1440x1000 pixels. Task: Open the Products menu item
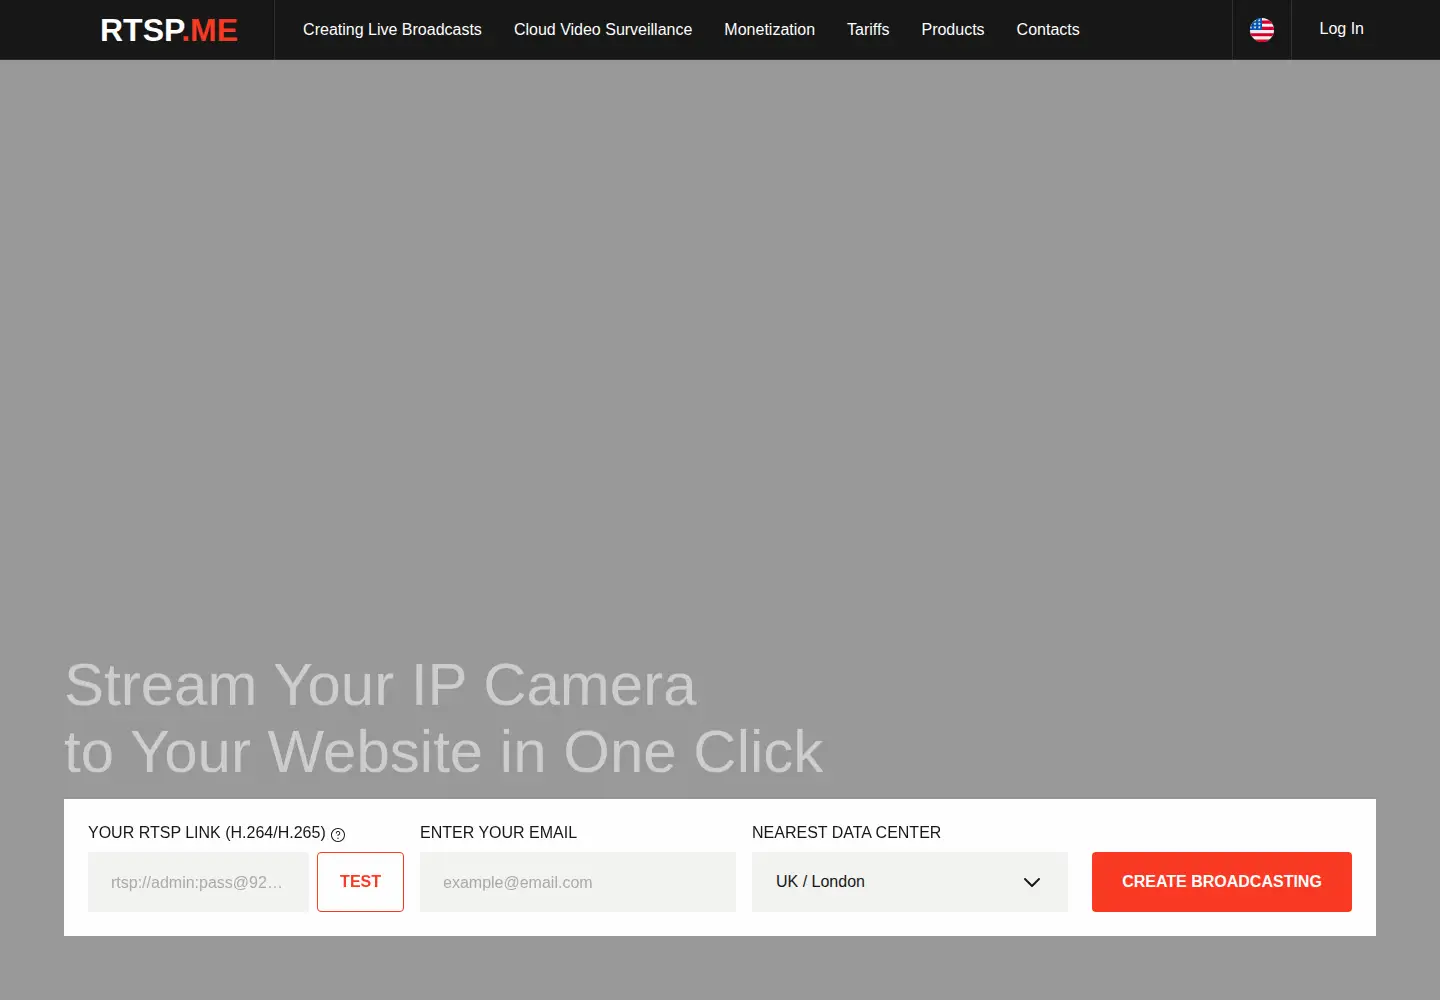tap(953, 30)
